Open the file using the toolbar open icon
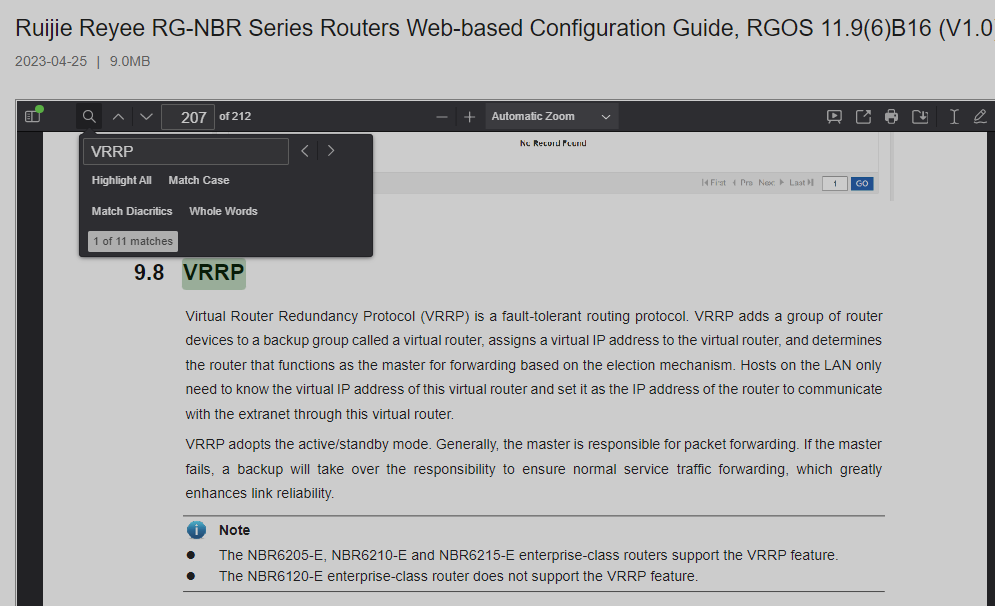Screen dimensions: 995x606 pos(863,117)
